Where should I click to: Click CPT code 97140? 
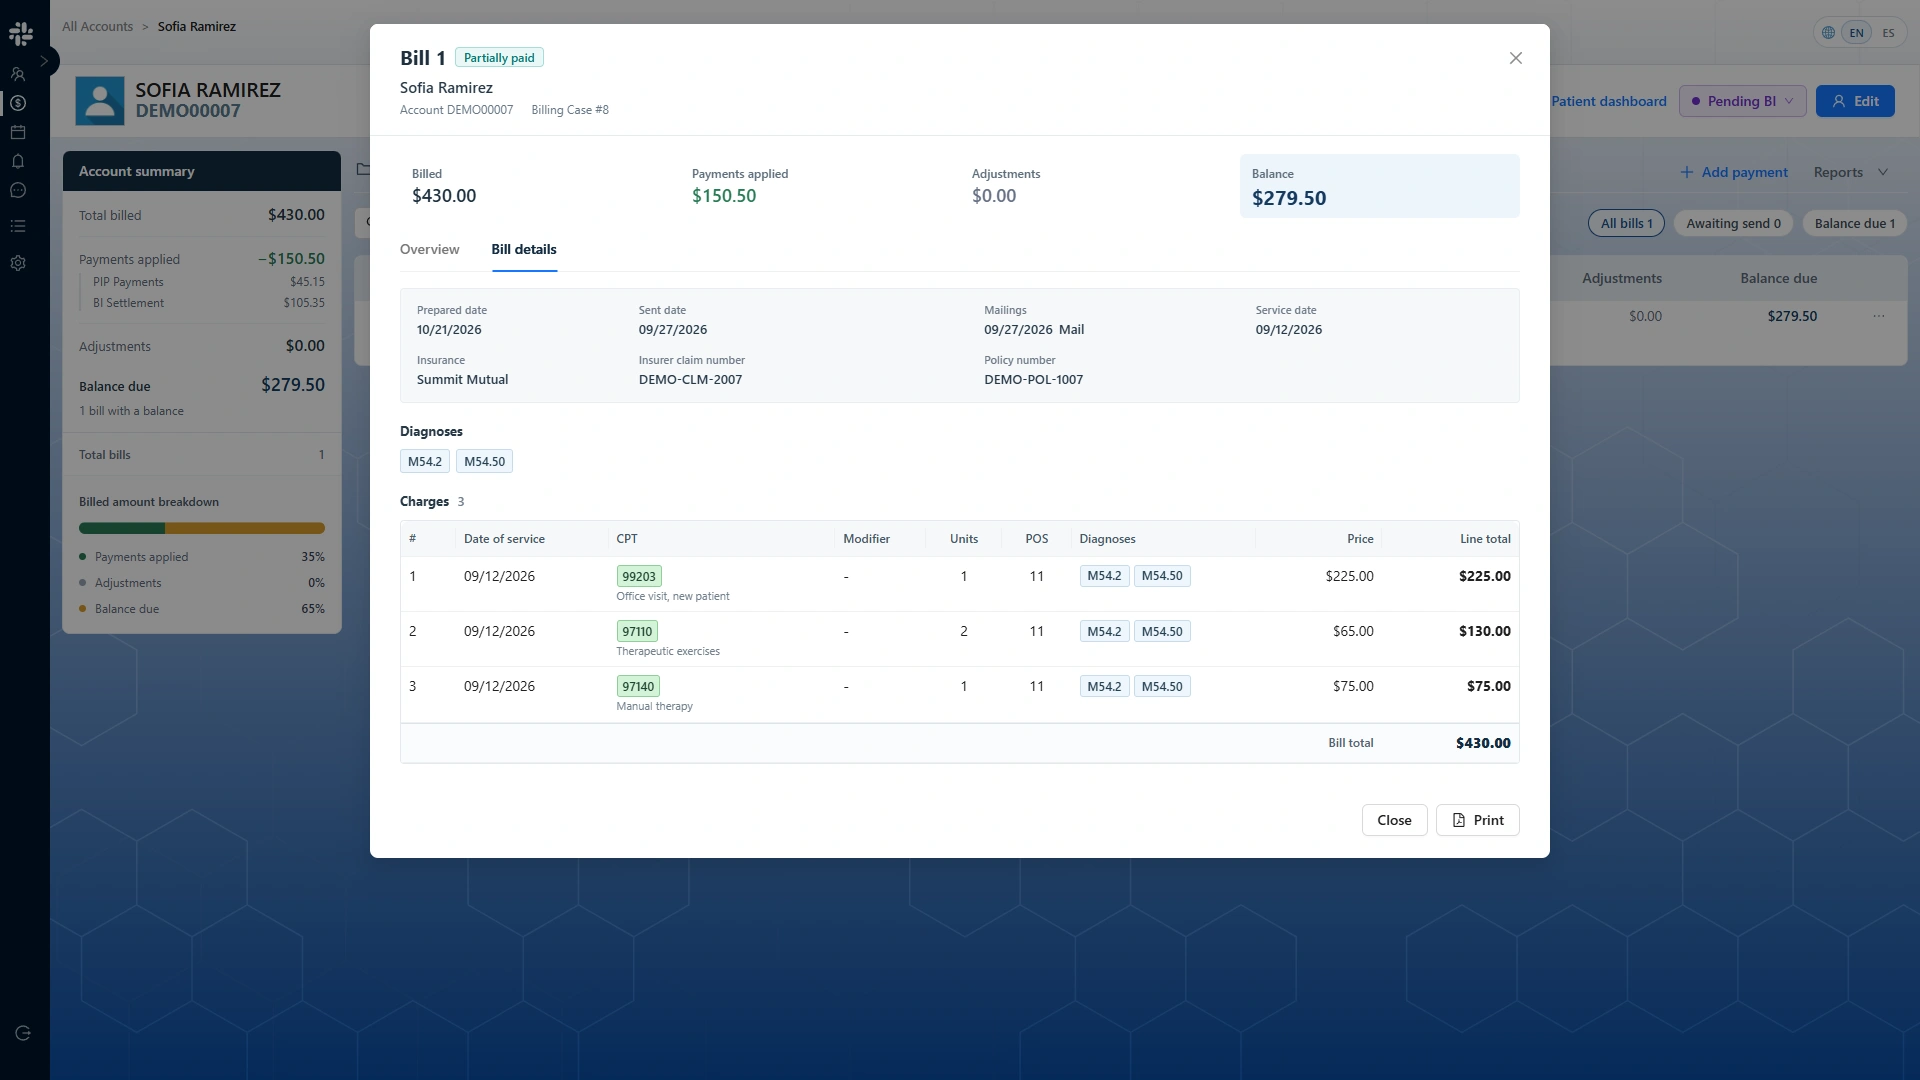[x=638, y=686]
